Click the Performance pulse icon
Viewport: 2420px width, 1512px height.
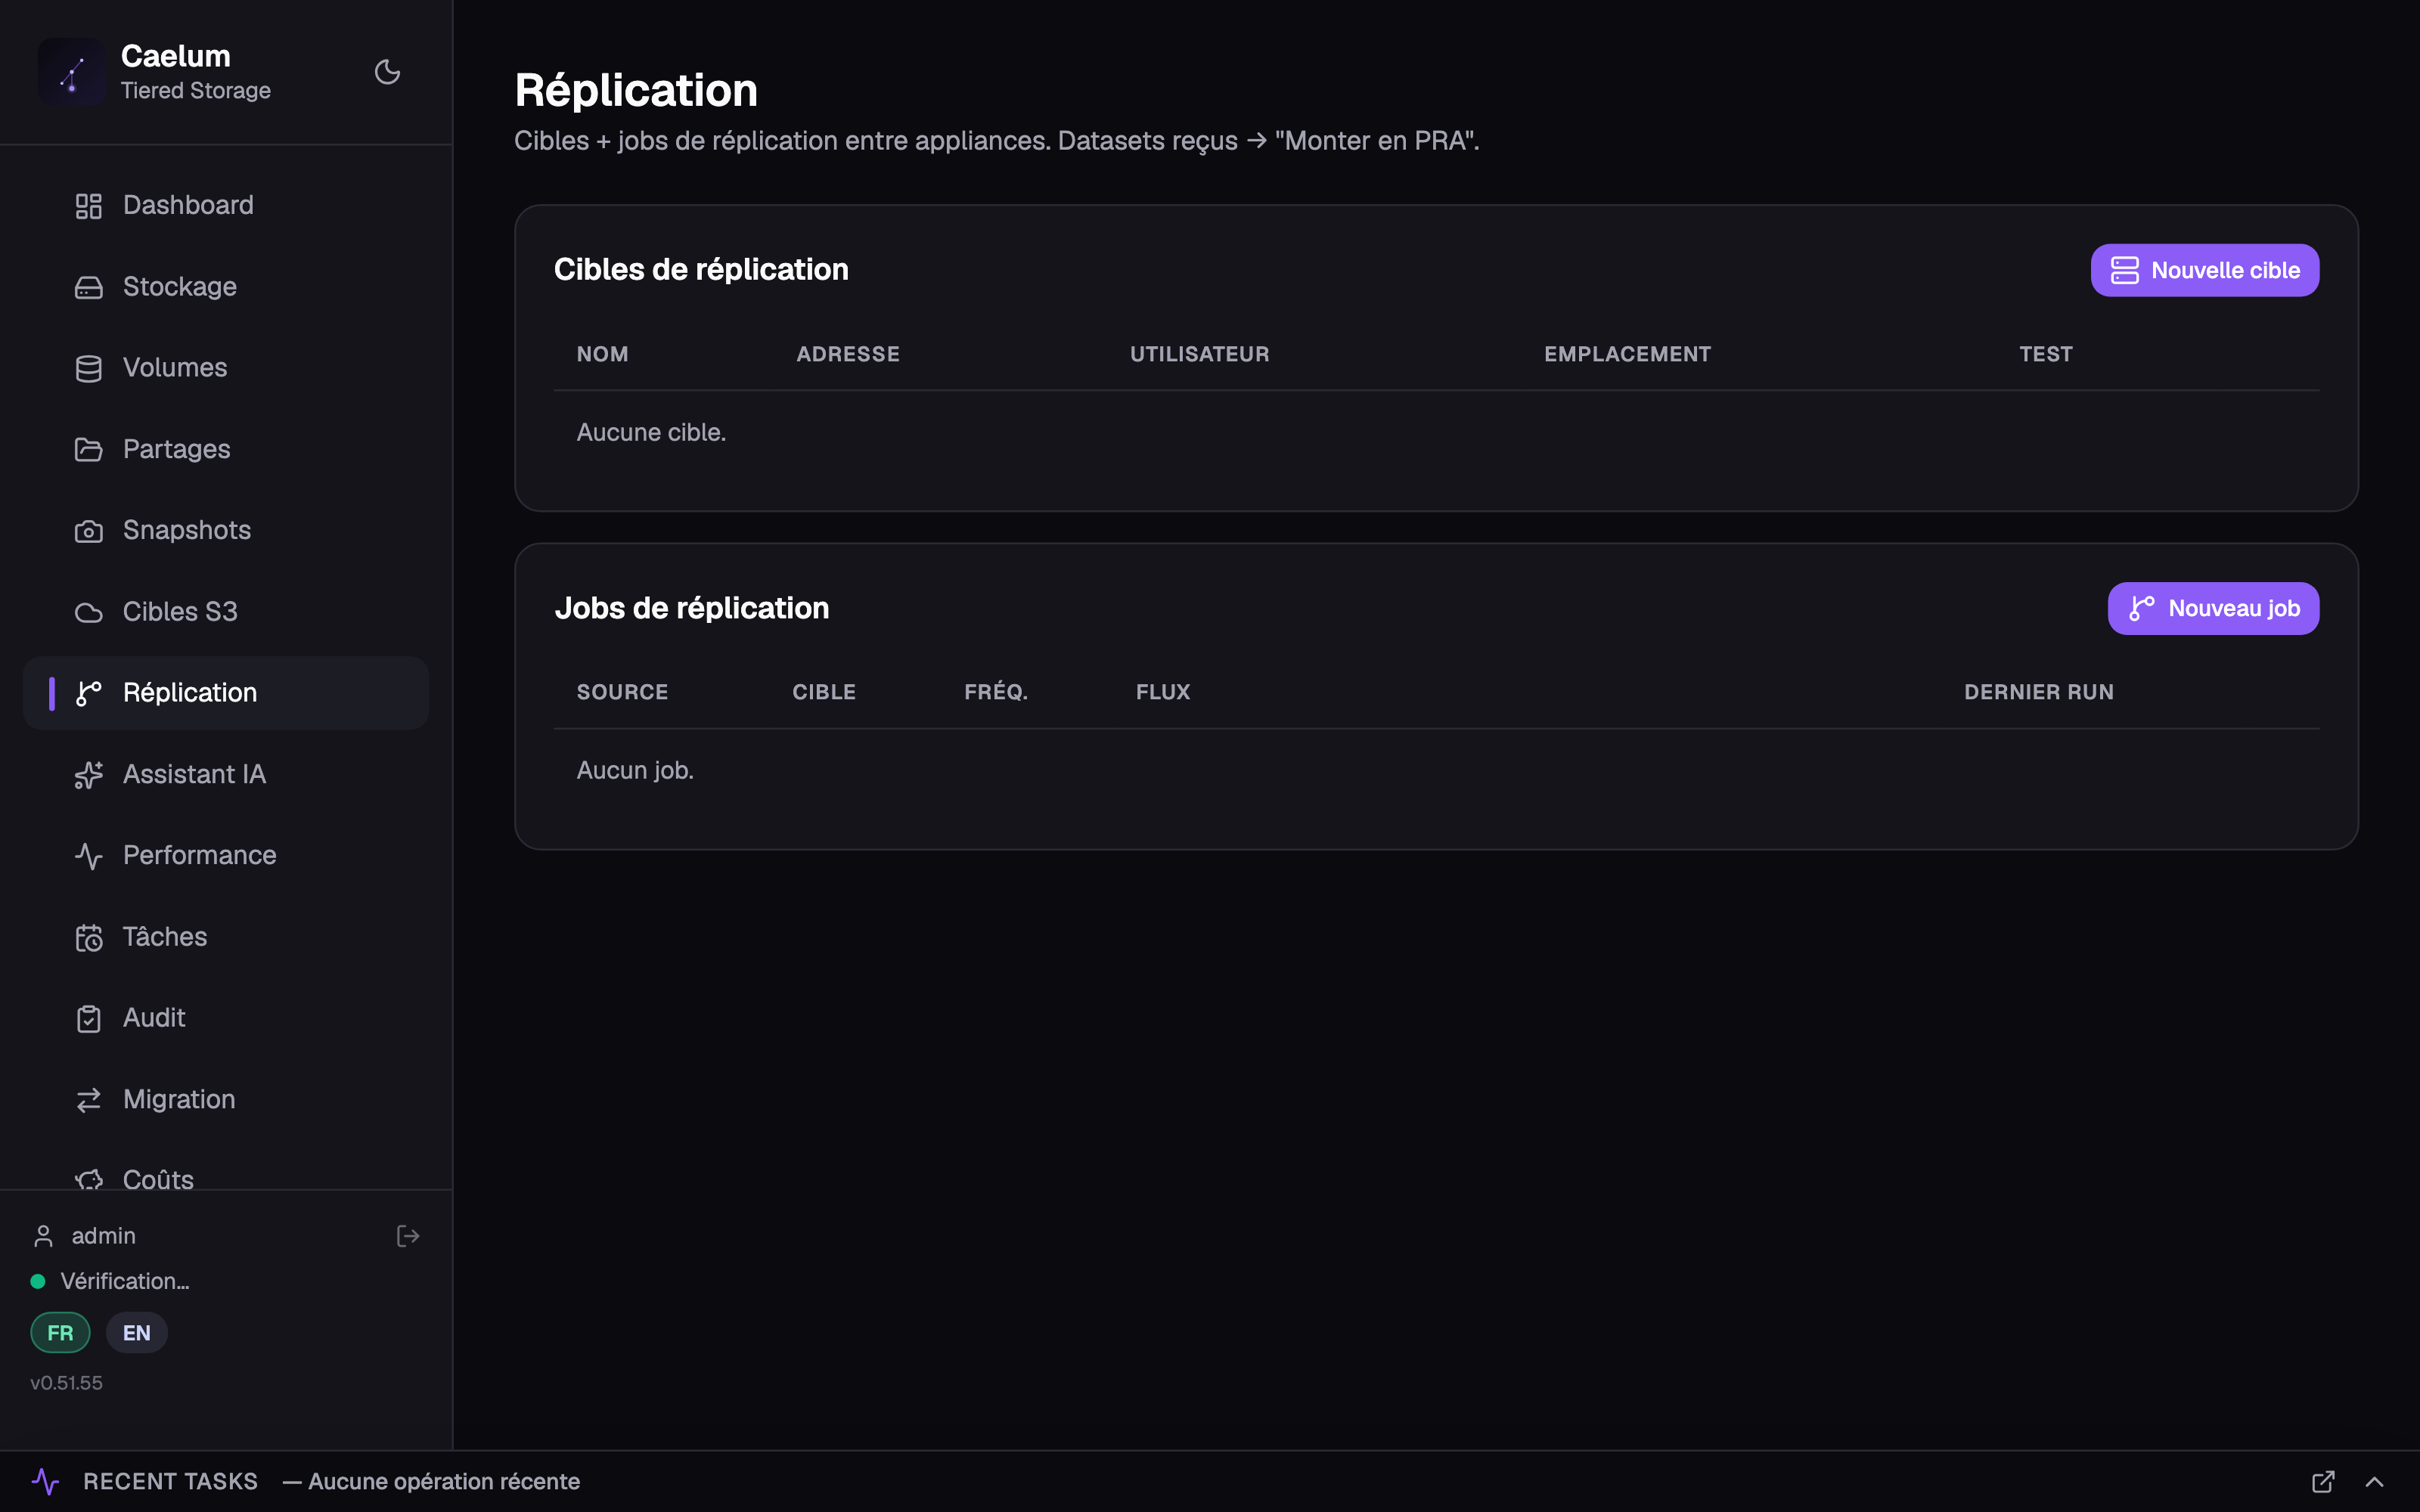click(x=89, y=856)
